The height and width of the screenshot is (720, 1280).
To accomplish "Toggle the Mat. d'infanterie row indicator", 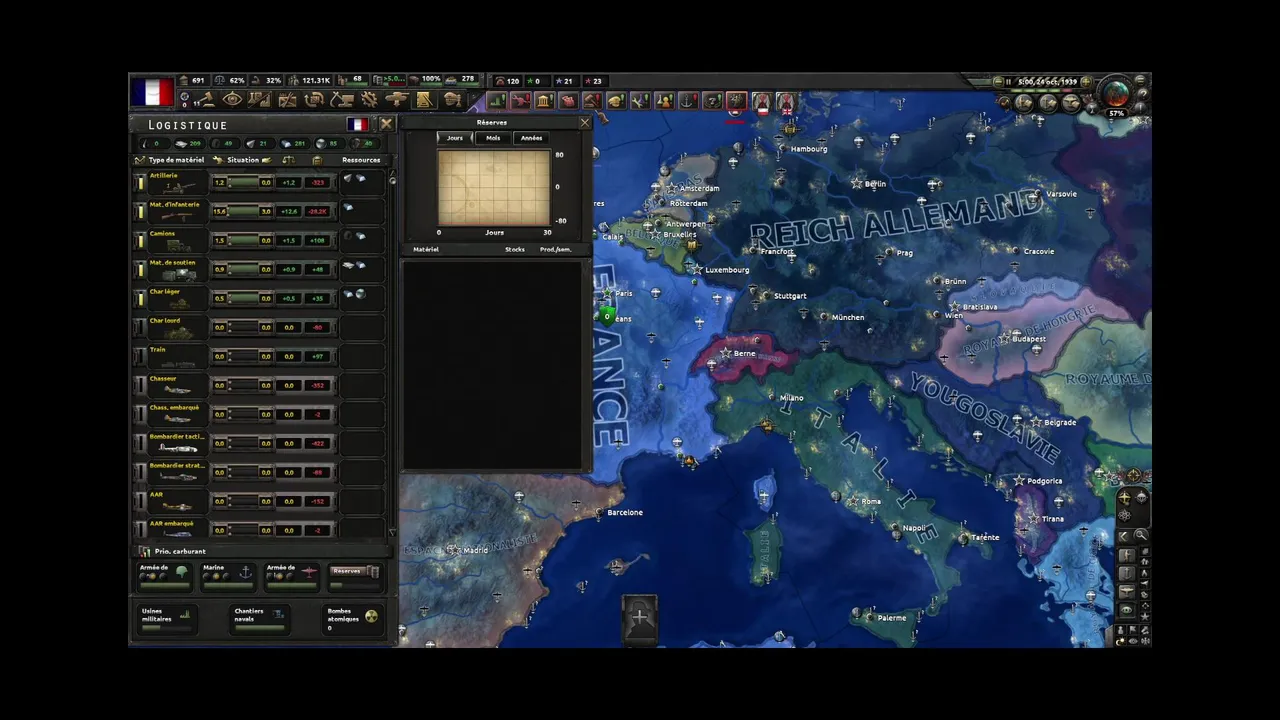I will pos(141,212).
